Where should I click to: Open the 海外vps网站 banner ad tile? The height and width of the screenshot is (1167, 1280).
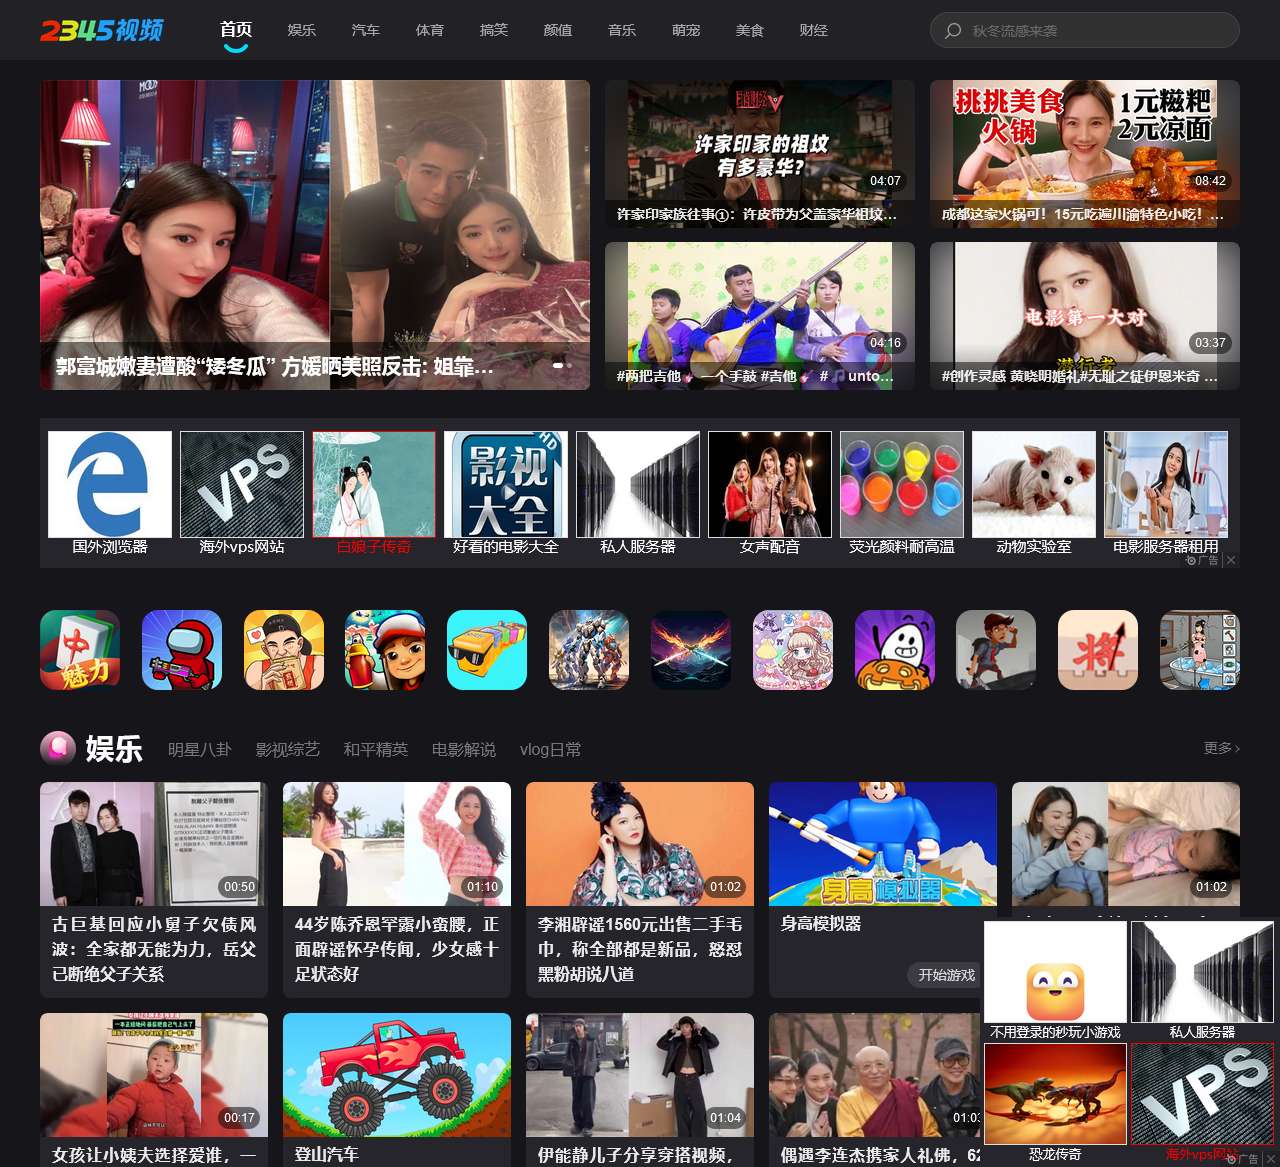[x=242, y=493]
